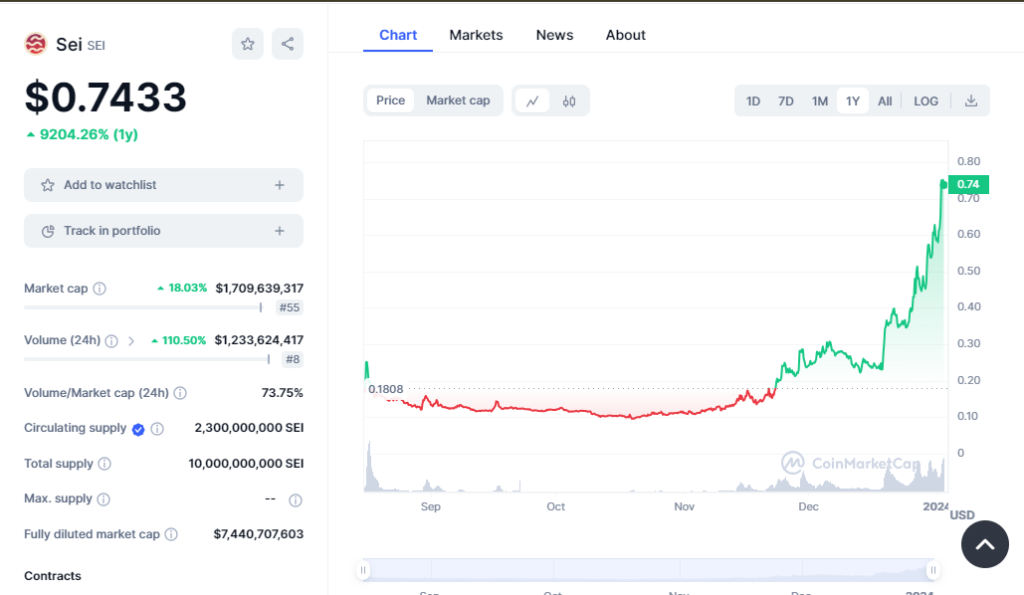Screen dimensions: 1024x595
Task: Select the 7D time range
Action: [786, 101]
